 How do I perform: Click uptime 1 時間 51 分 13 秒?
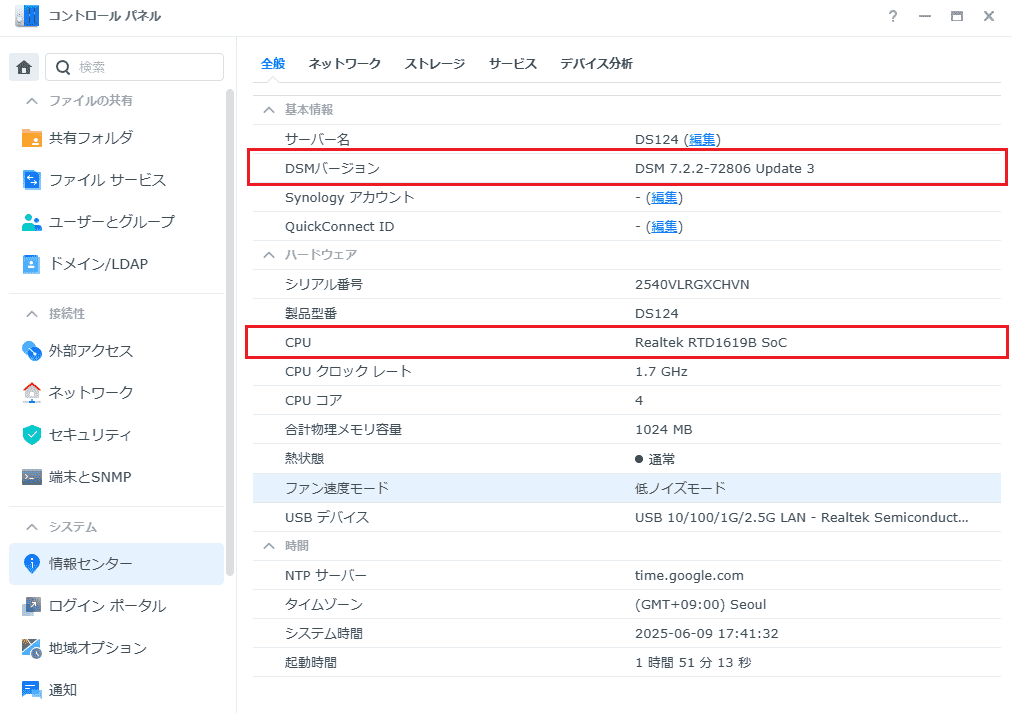(x=693, y=663)
